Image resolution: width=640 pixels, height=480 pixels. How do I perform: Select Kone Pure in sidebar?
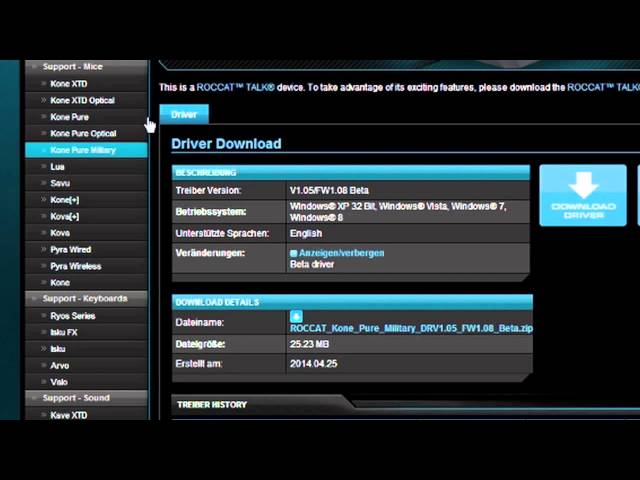(86, 117)
